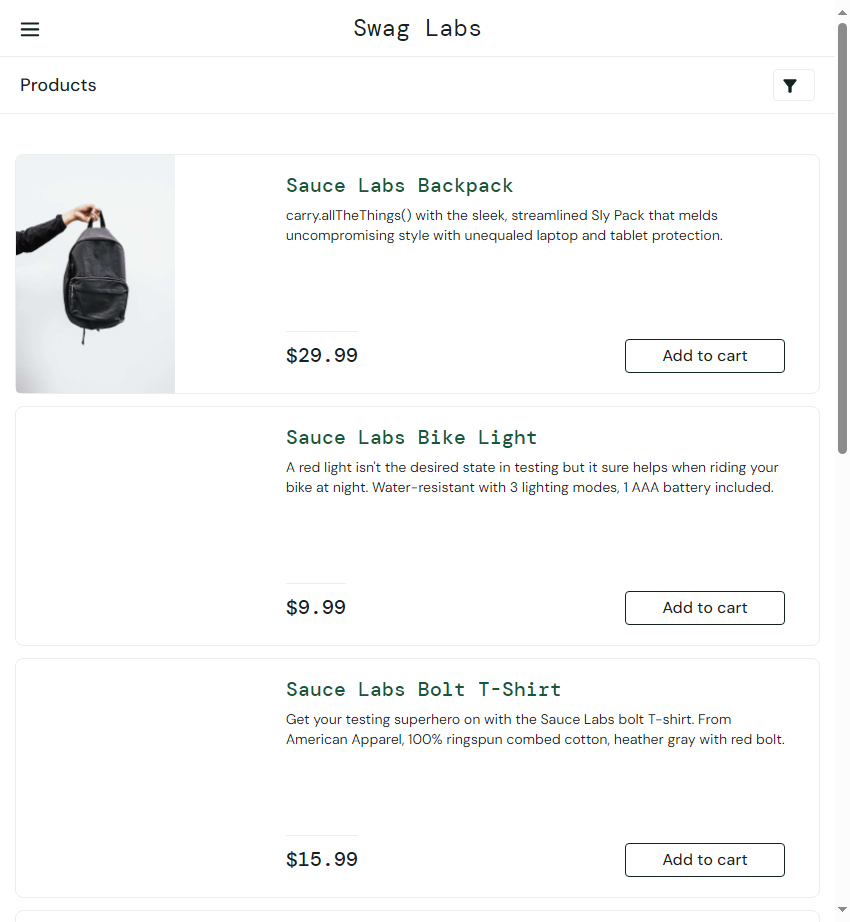Open the hamburger navigation menu
The width and height of the screenshot is (850, 922).
[30, 29]
